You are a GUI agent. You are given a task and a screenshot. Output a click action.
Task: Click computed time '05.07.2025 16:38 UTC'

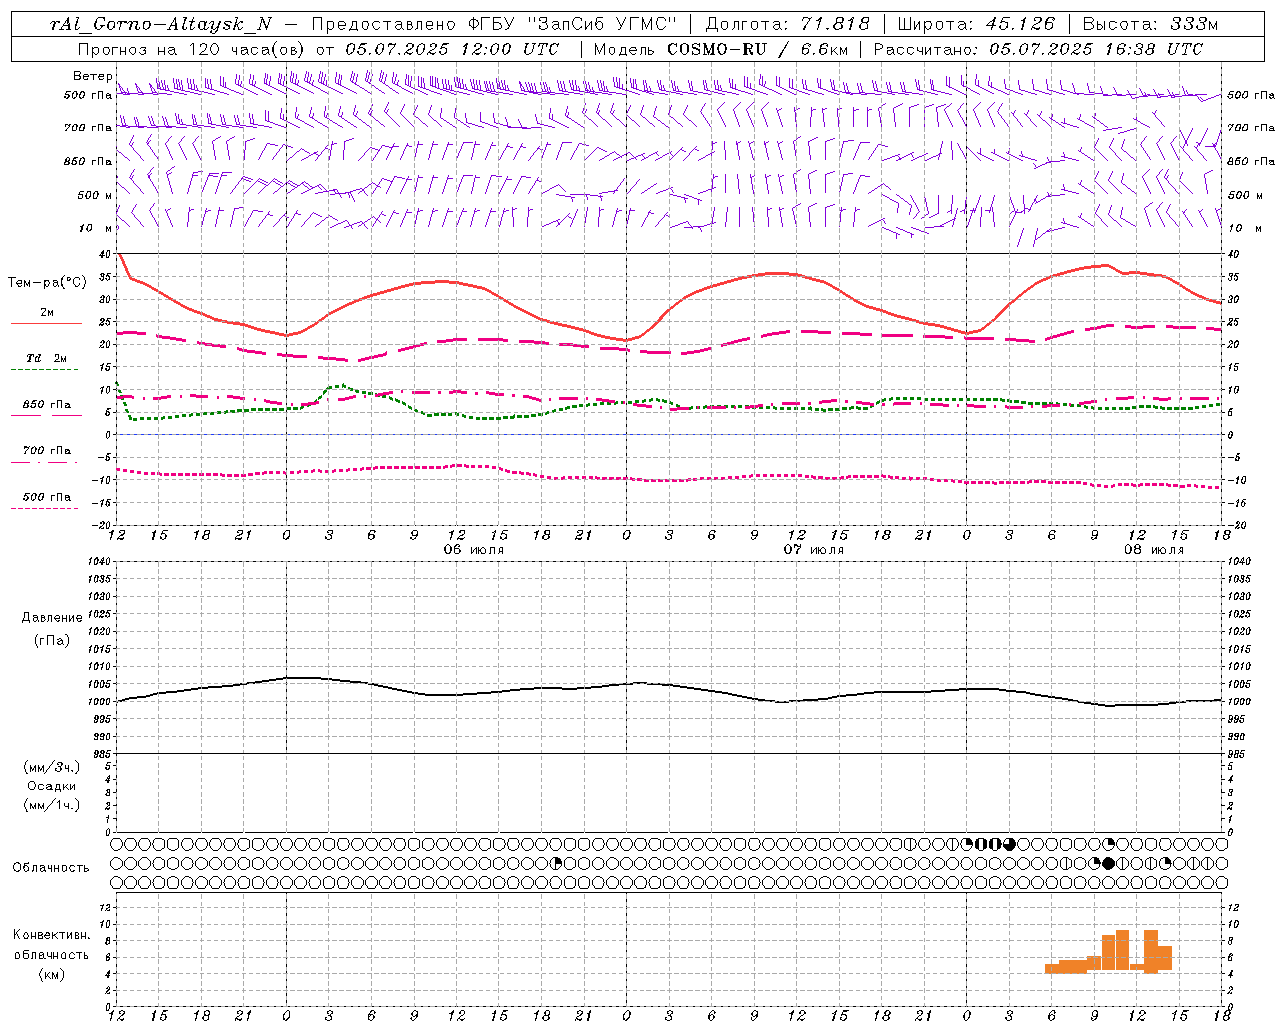pos(1095,49)
